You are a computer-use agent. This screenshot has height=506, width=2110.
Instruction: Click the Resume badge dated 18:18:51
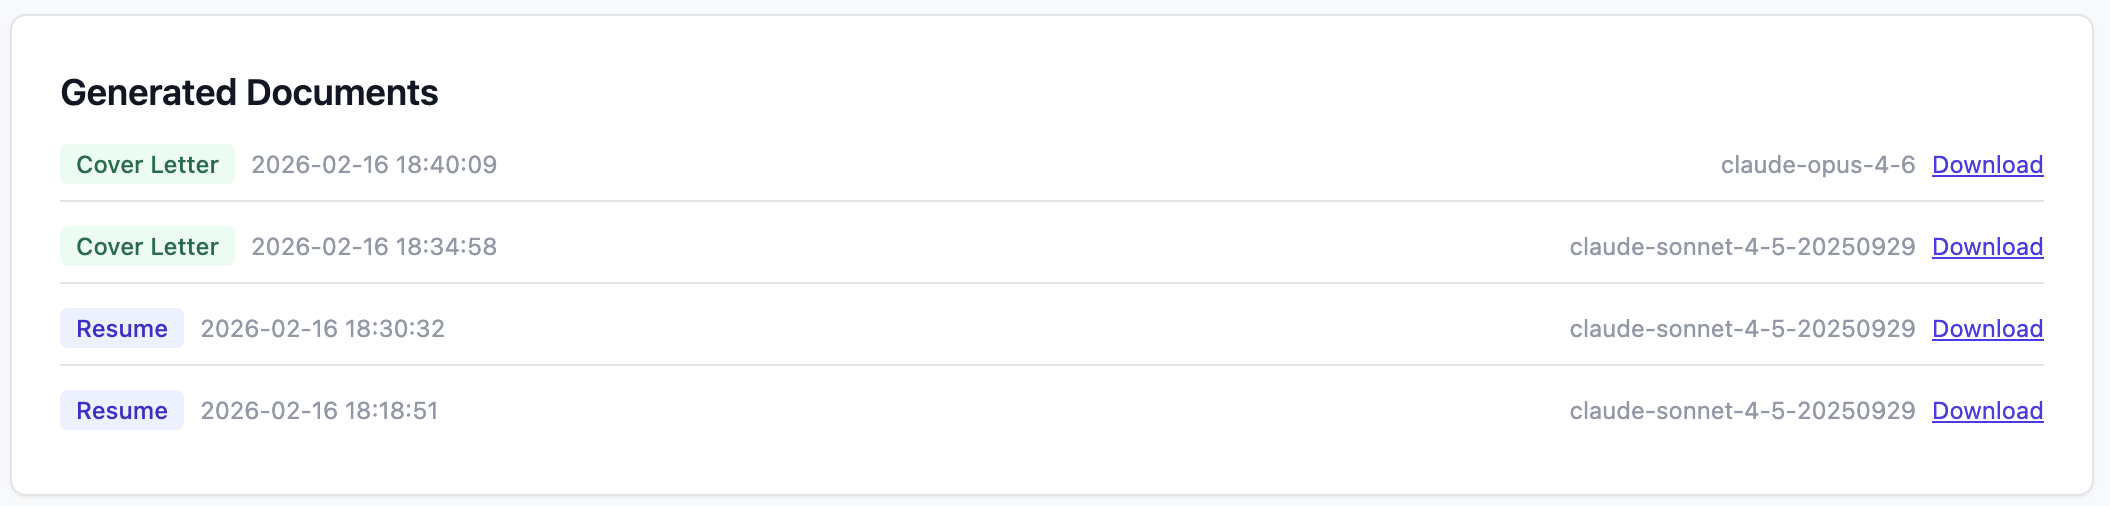(x=122, y=411)
